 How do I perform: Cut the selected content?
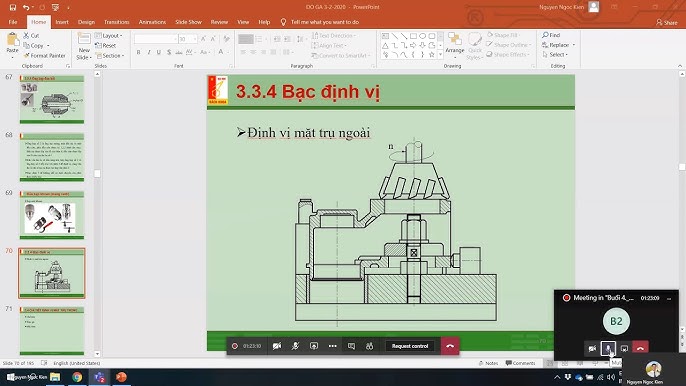31,35
